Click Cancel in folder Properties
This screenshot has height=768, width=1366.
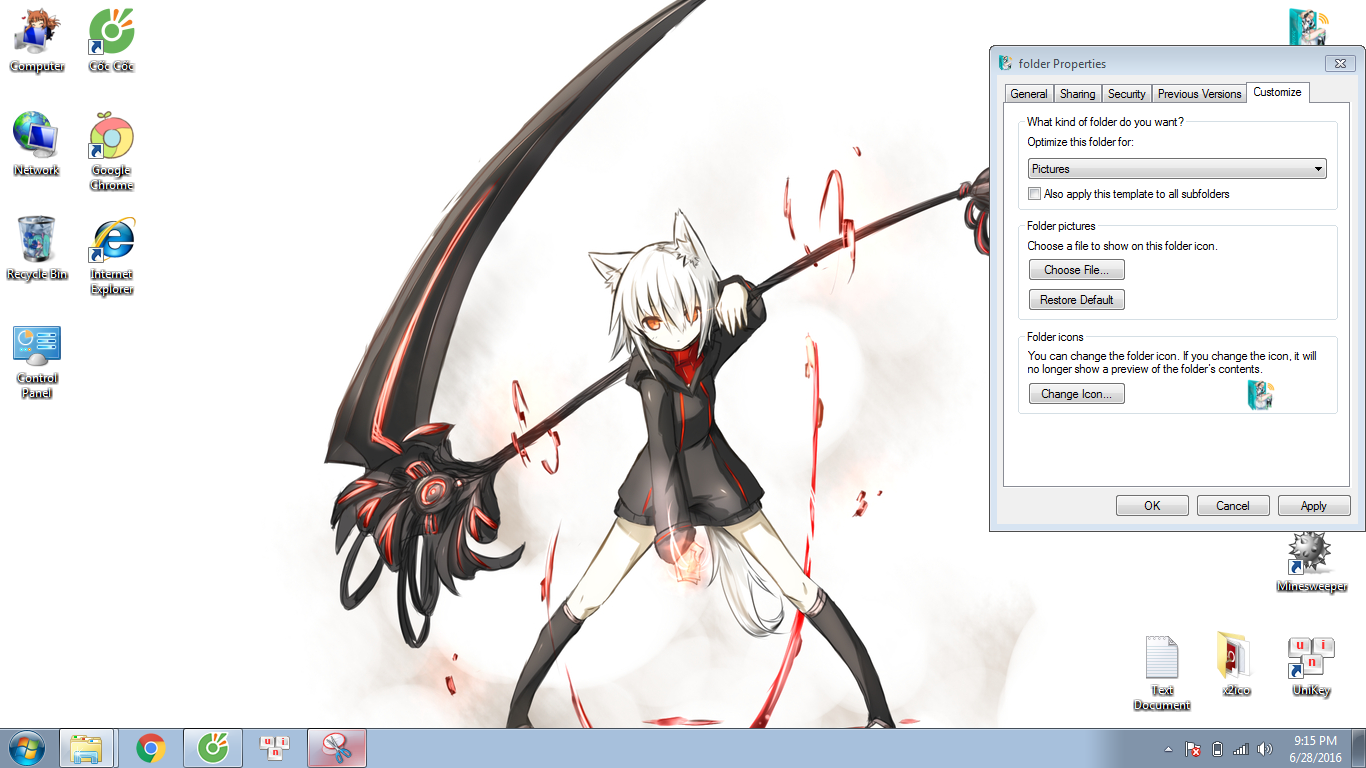[x=1233, y=506]
